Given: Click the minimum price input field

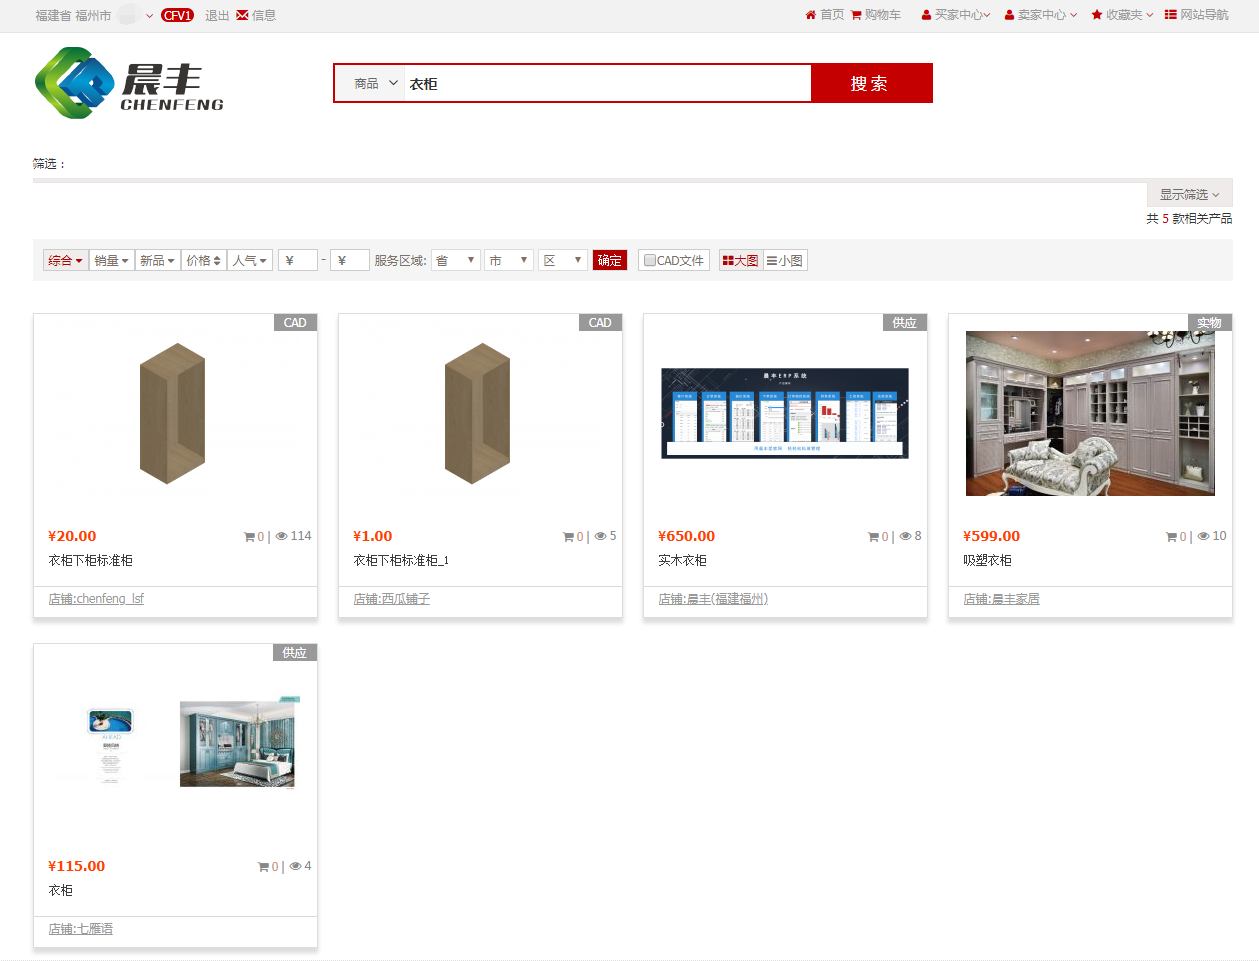Looking at the screenshot, I should click(298, 261).
